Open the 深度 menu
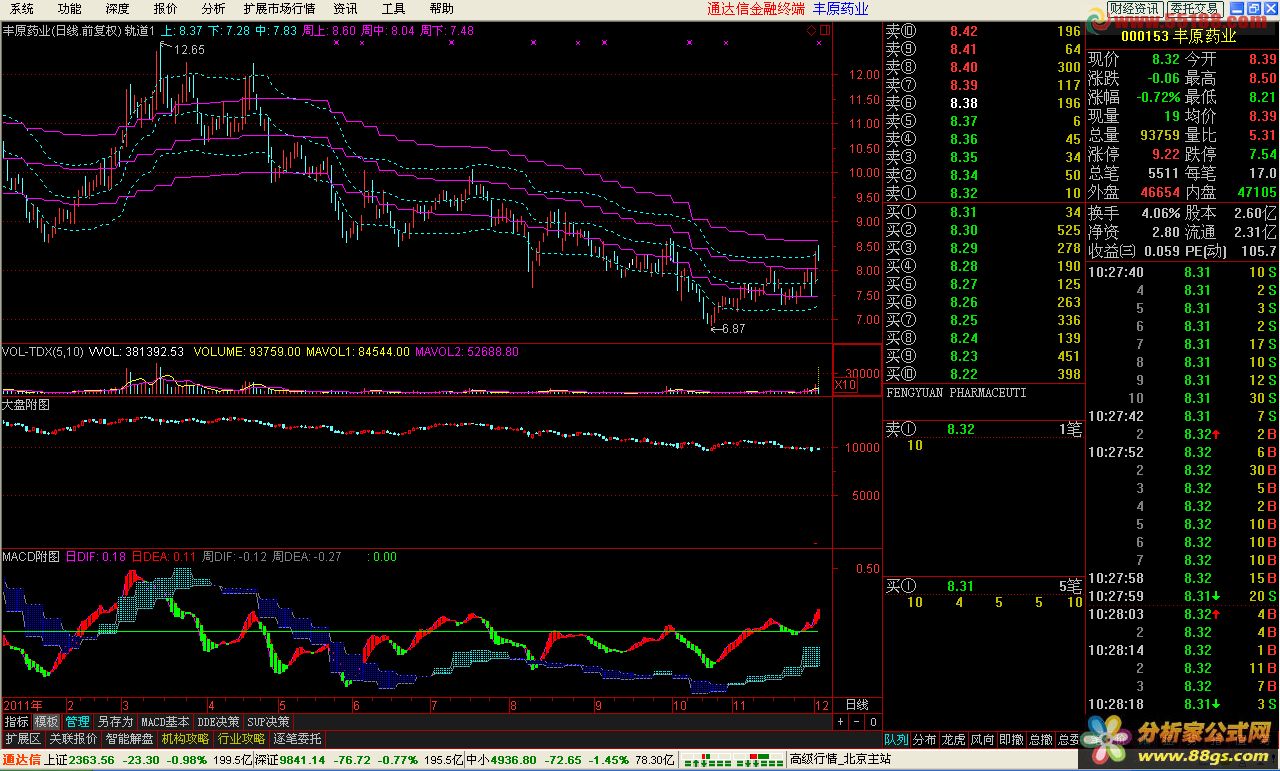Screen dimensions: 1280x771 117,8
